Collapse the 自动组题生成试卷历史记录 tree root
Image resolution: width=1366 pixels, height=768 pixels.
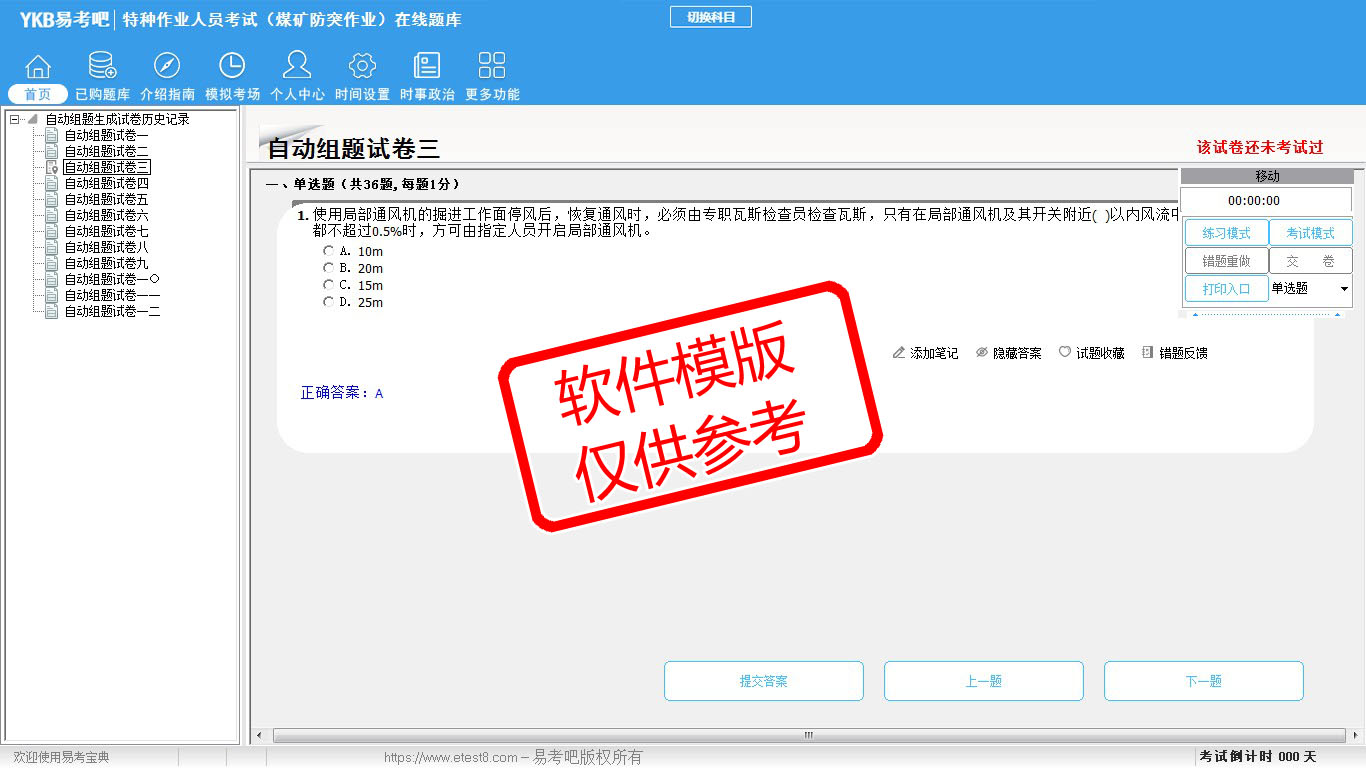tap(14, 119)
